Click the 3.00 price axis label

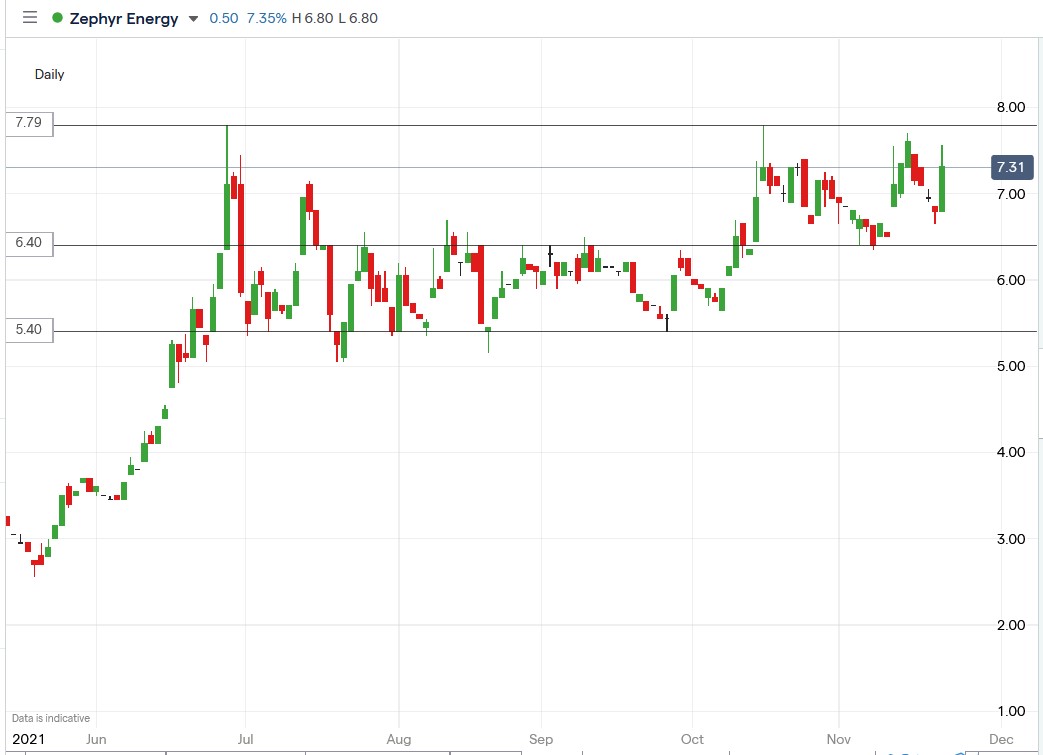tap(1010, 539)
